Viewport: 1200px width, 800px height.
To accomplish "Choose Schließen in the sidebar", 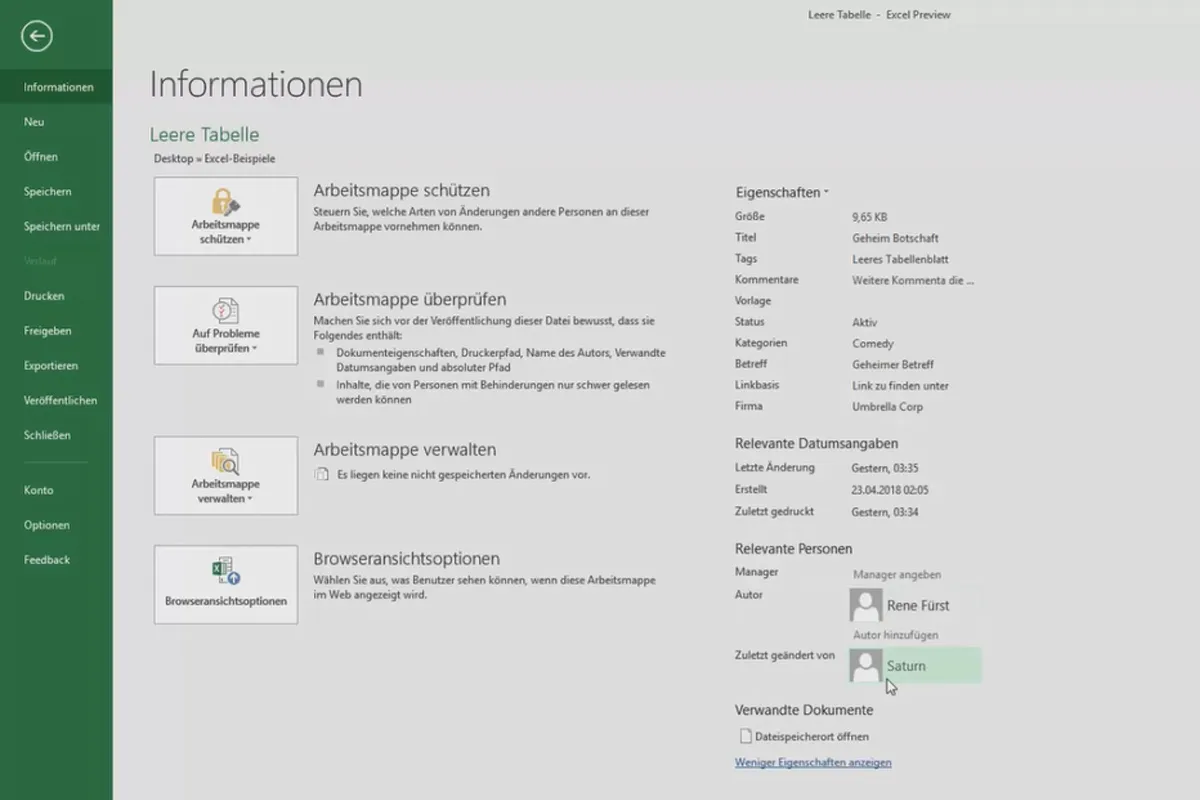I will coord(56,435).
